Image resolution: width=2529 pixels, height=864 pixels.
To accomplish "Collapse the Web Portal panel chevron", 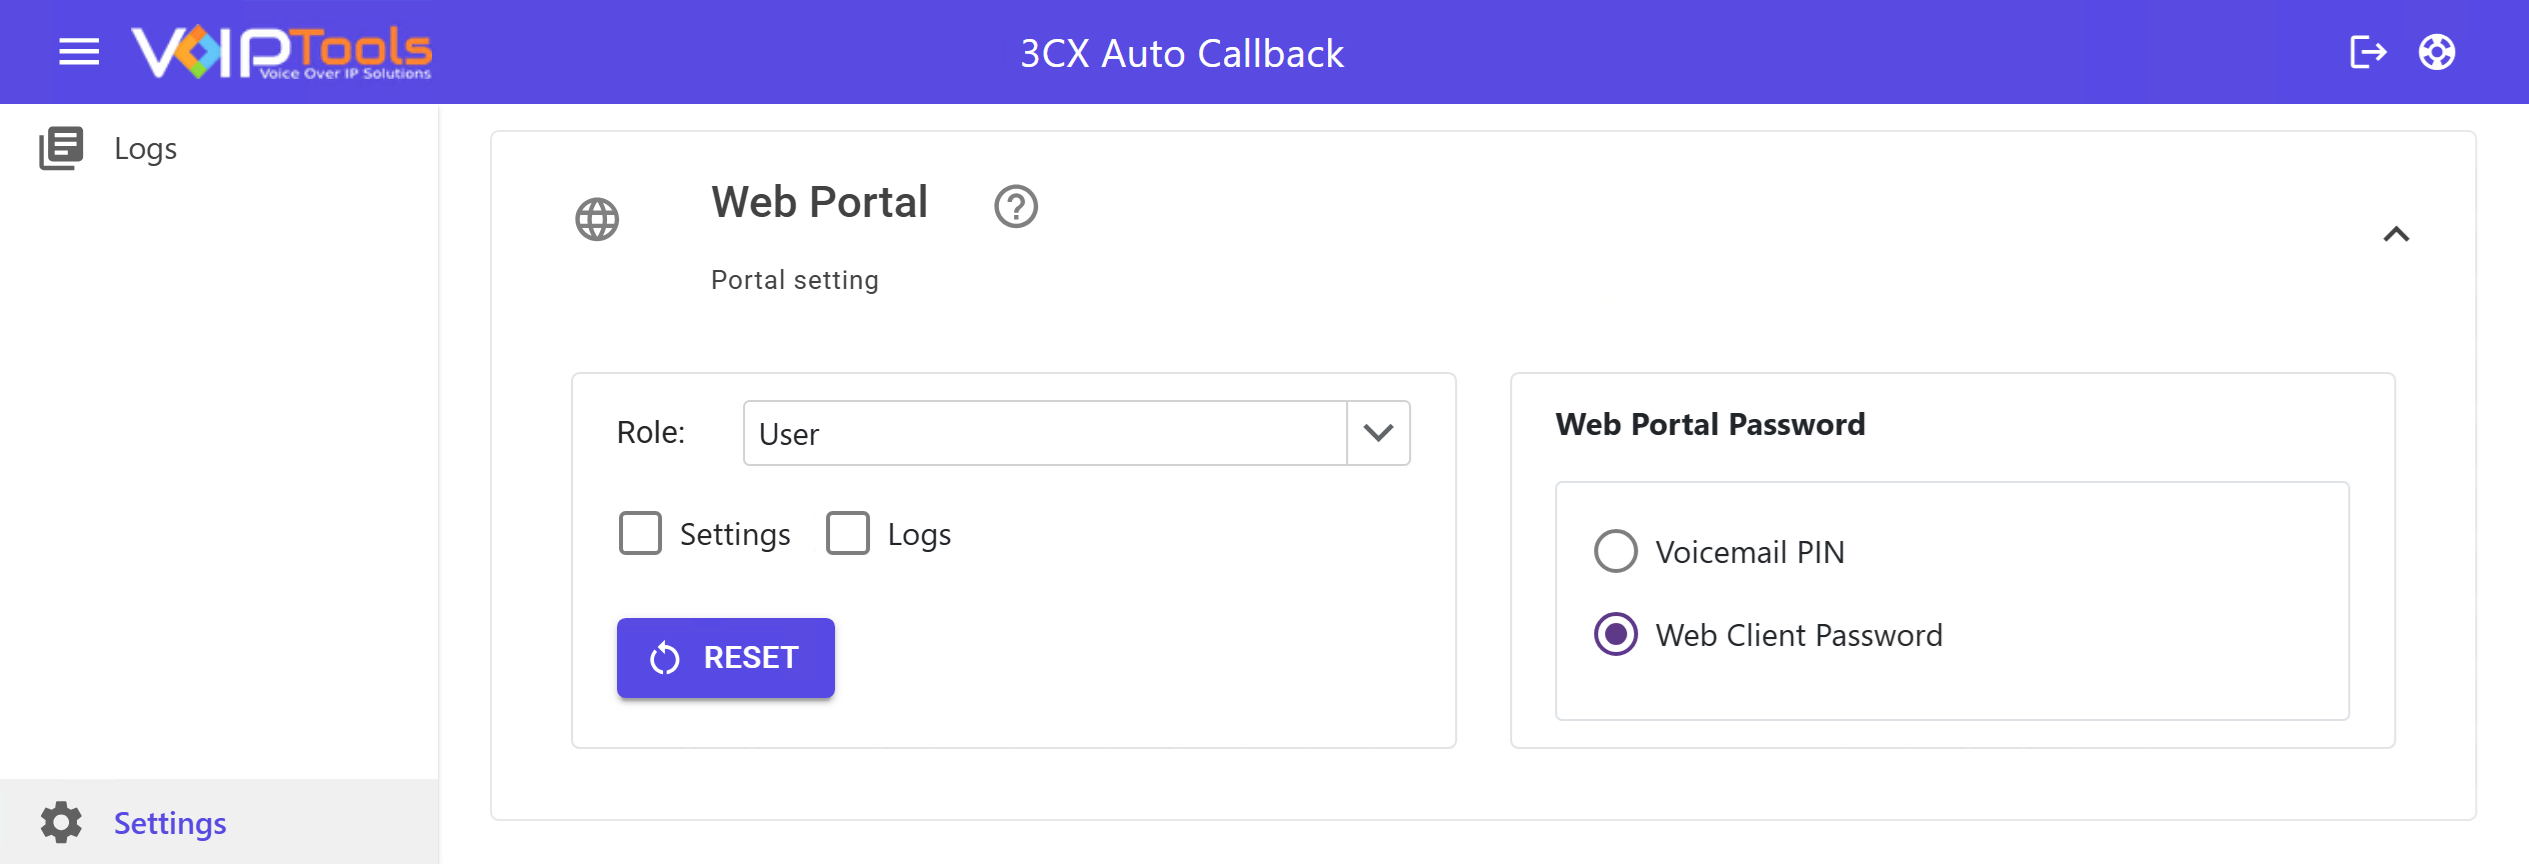I will point(2396,234).
